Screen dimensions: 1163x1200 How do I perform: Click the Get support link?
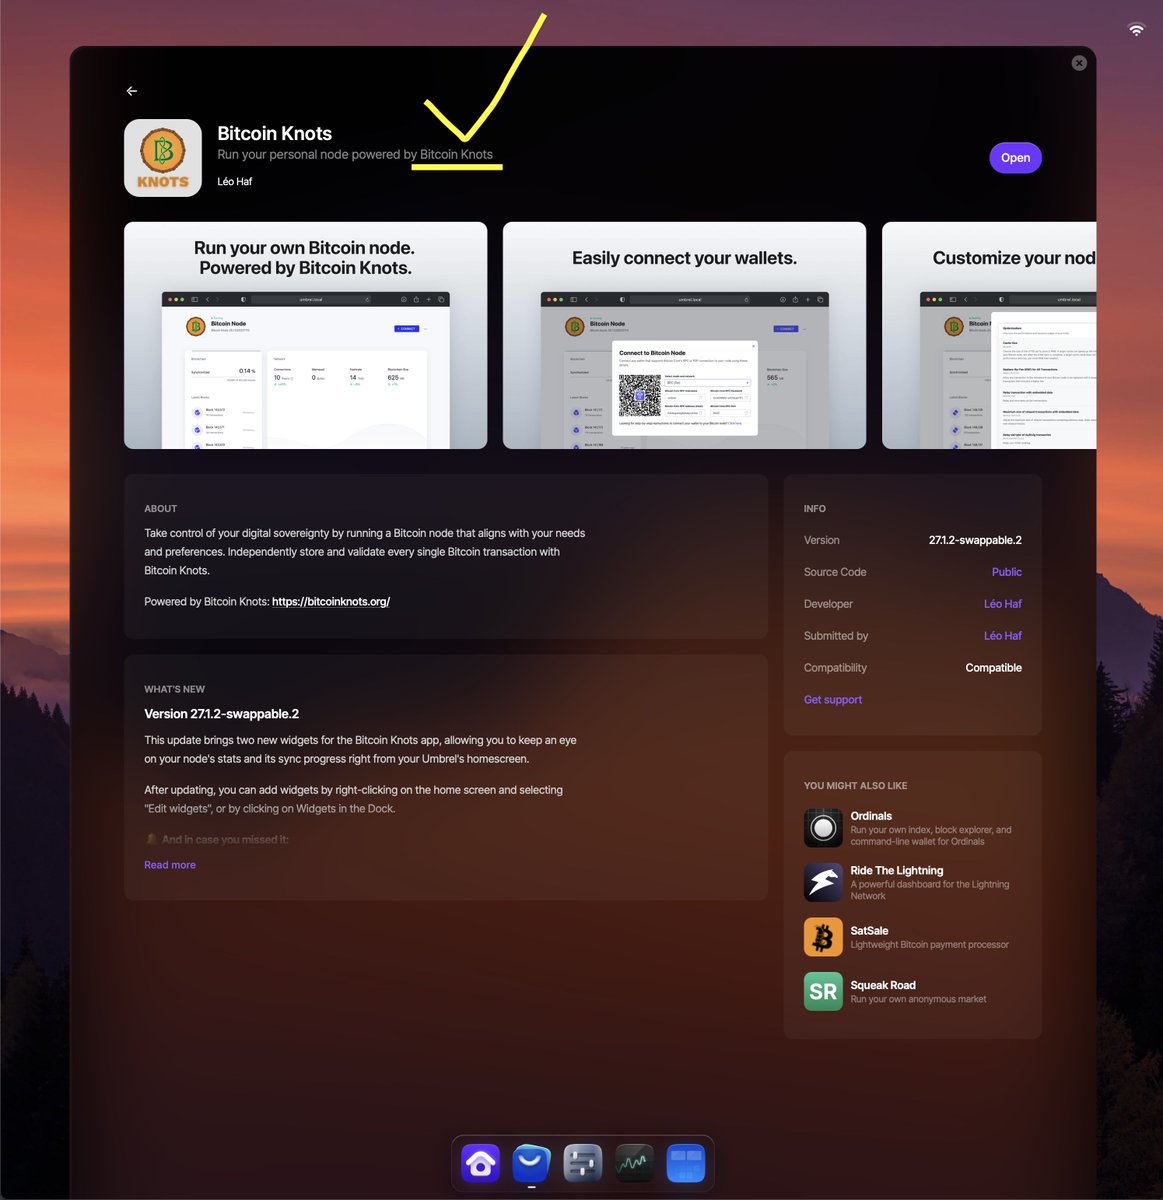pyautogui.click(x=833, y=700)
